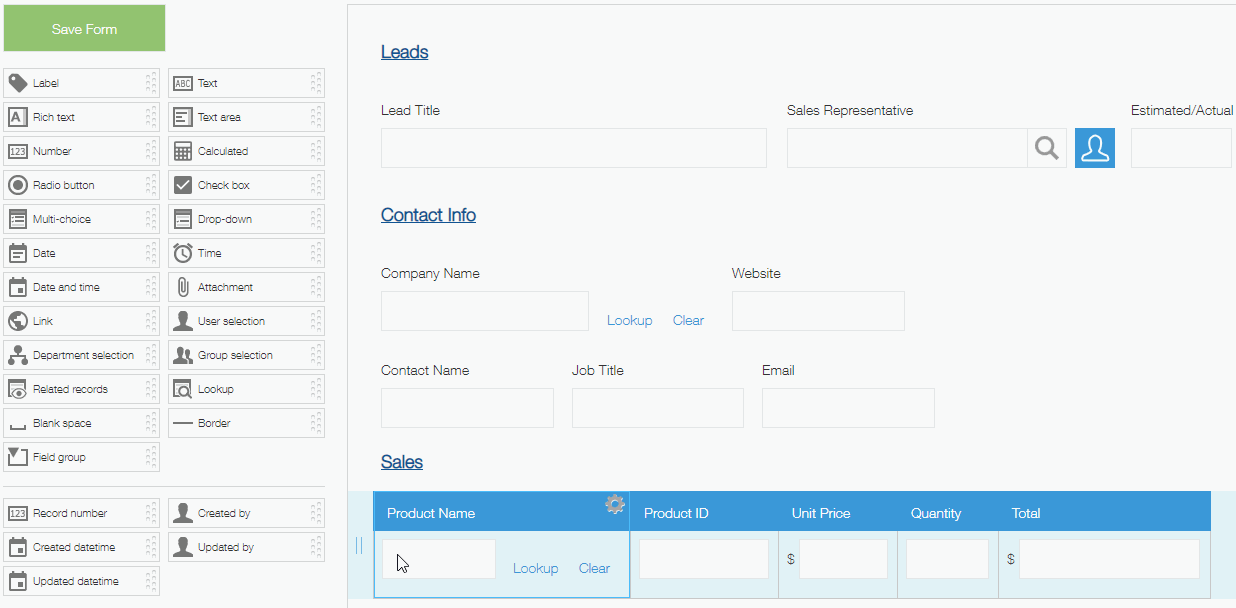Click the Contact Info section heading
Viewport: 1236px width, 608px height.
[x=428, y=215]
